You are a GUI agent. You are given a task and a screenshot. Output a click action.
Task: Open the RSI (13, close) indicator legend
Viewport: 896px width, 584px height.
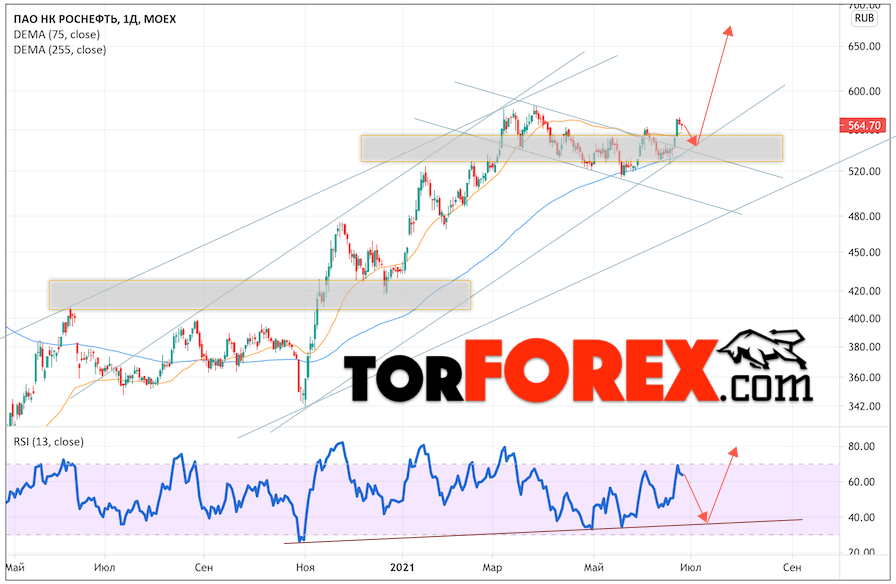[x=49, y=442]
